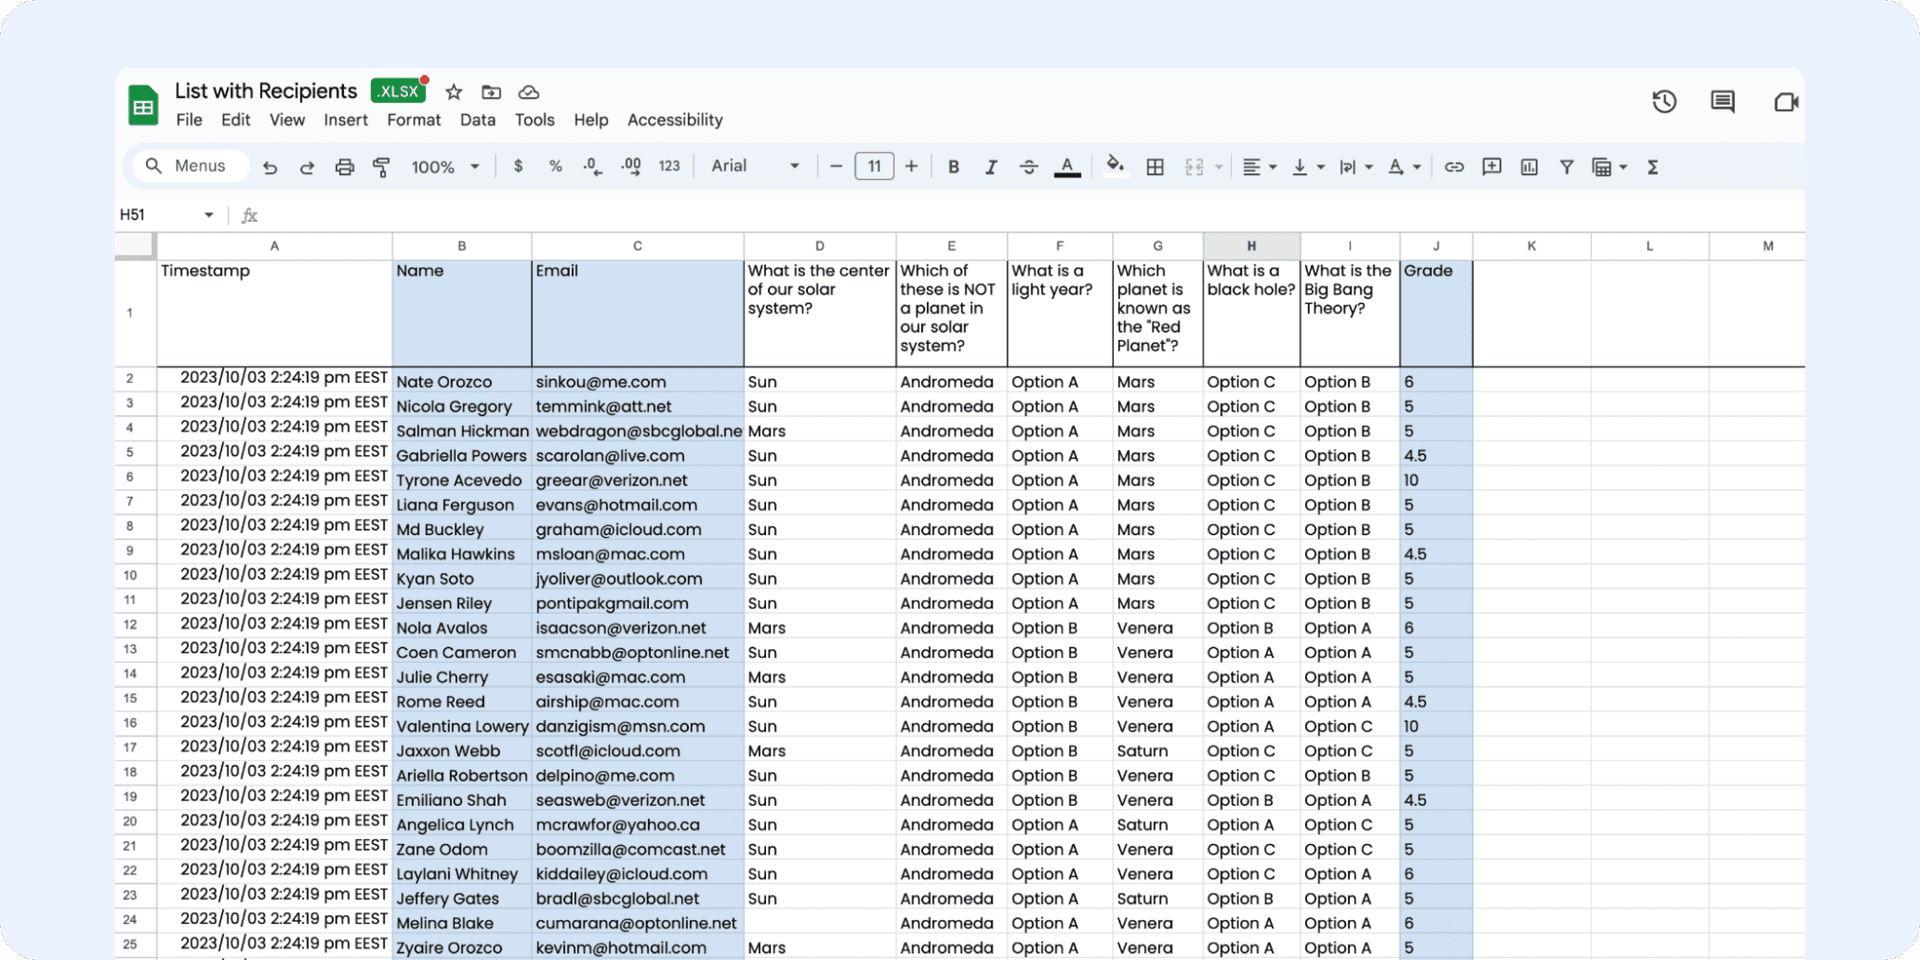This screenshot has height=960, width=1920.
Task: Open the fill color picker
Action: 1115,166
